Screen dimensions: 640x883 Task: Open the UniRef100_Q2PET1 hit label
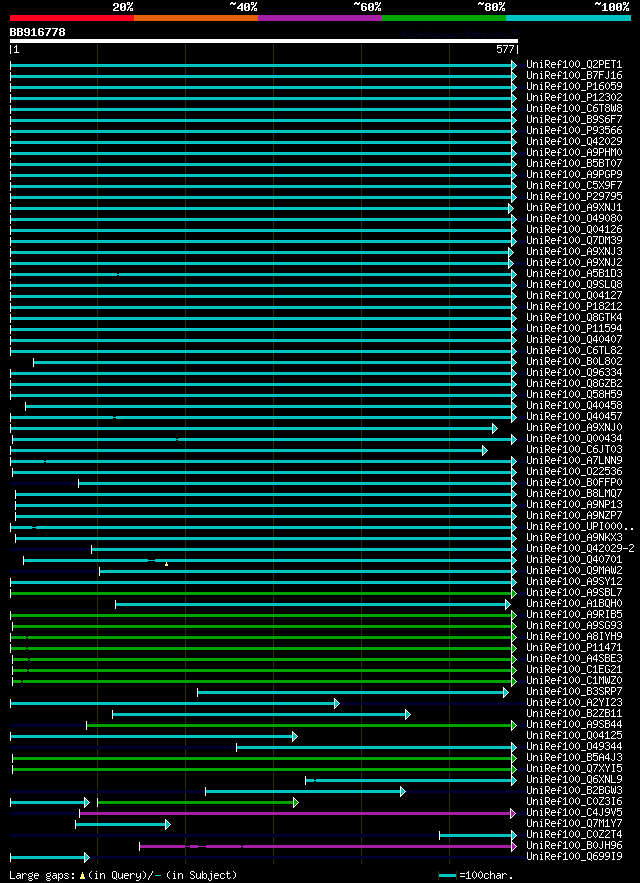click(x=574, y=65)
